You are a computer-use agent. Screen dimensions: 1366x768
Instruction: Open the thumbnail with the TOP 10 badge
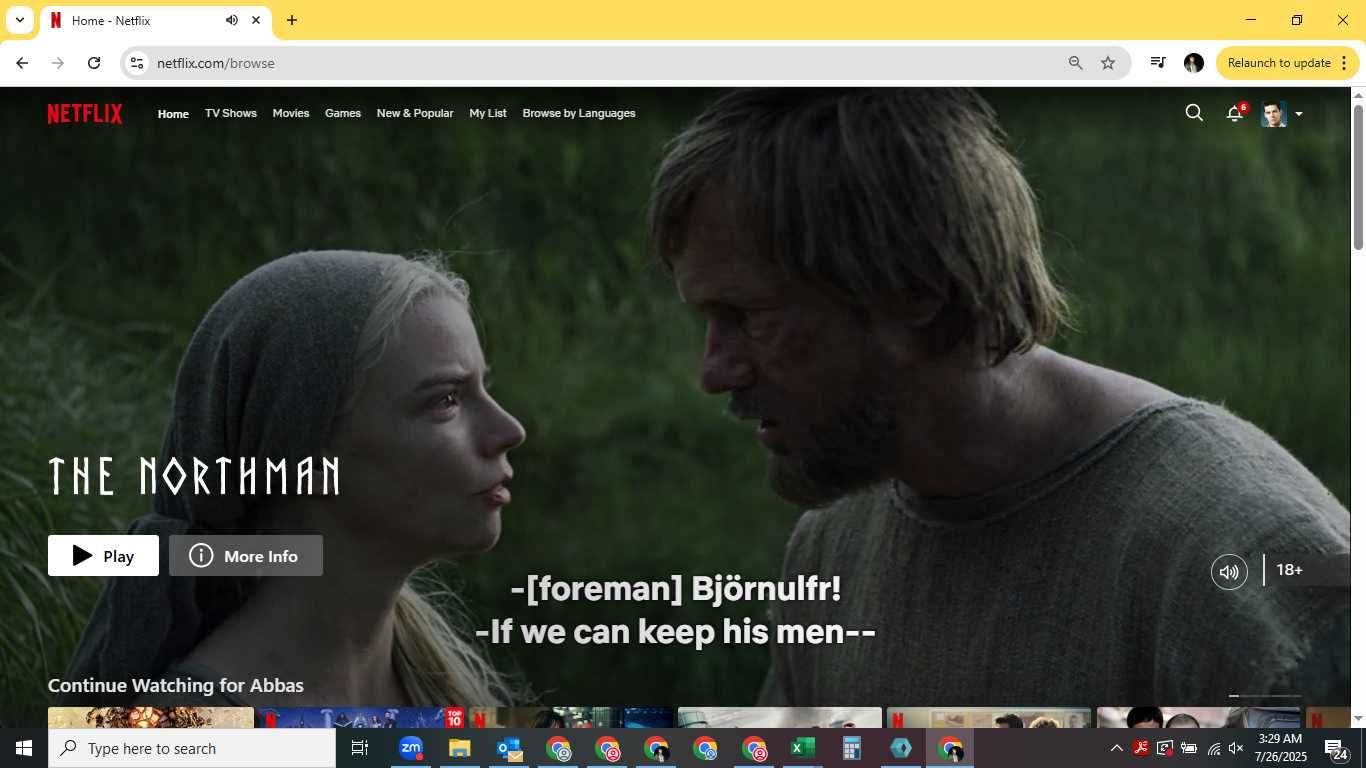(361, 717)
